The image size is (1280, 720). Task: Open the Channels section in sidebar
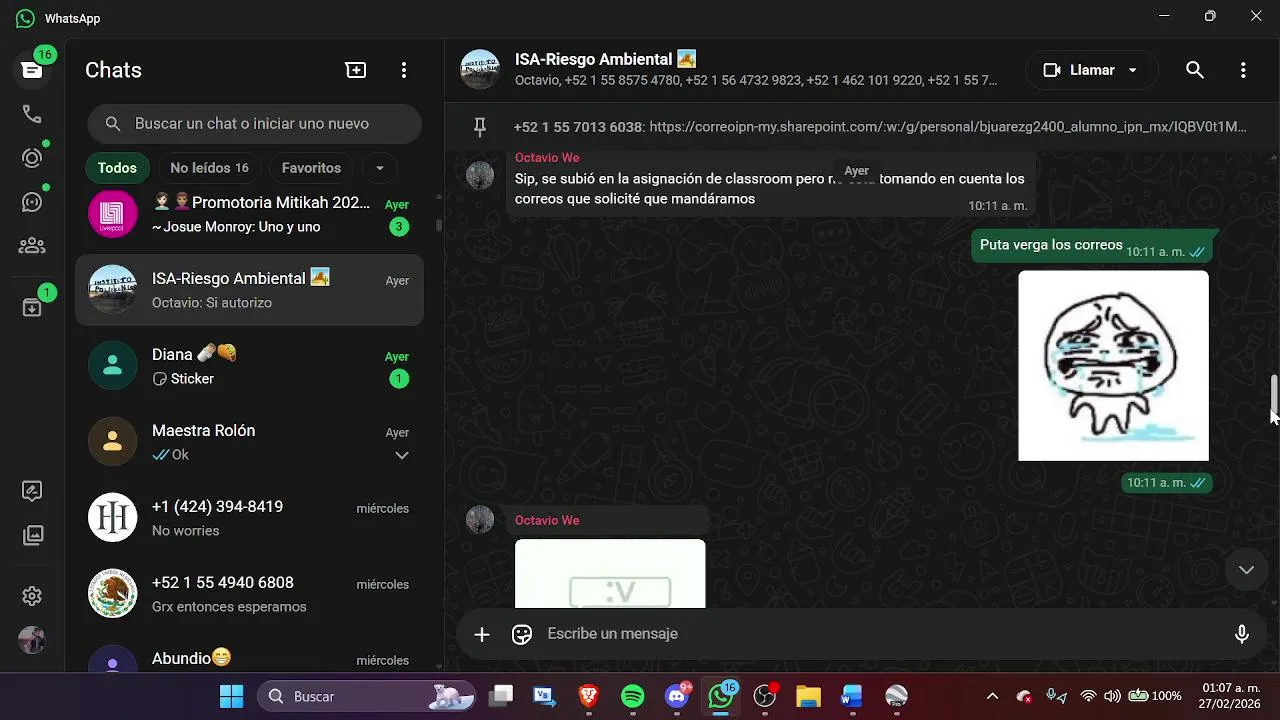coord(32,202)
